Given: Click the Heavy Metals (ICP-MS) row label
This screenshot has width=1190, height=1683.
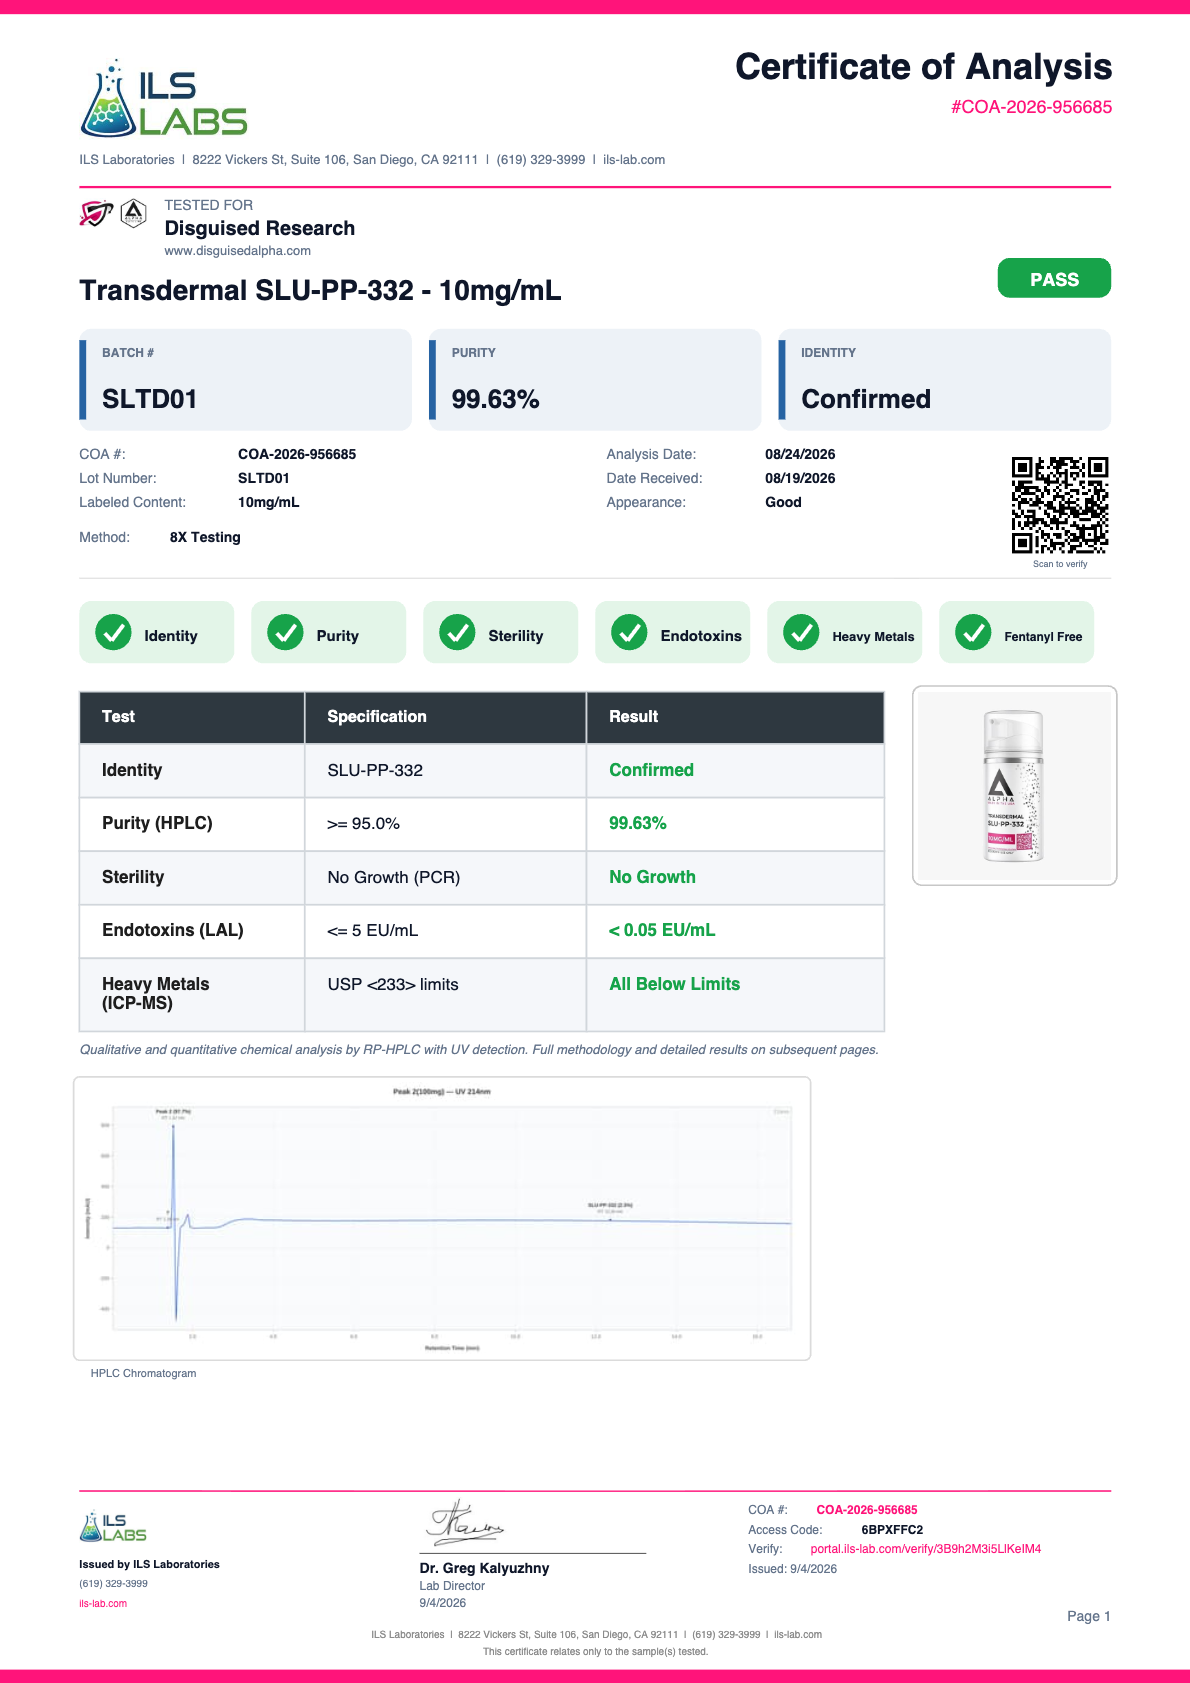Looking at the screenshot, I should pyautogui.click(x=156, y=993).
